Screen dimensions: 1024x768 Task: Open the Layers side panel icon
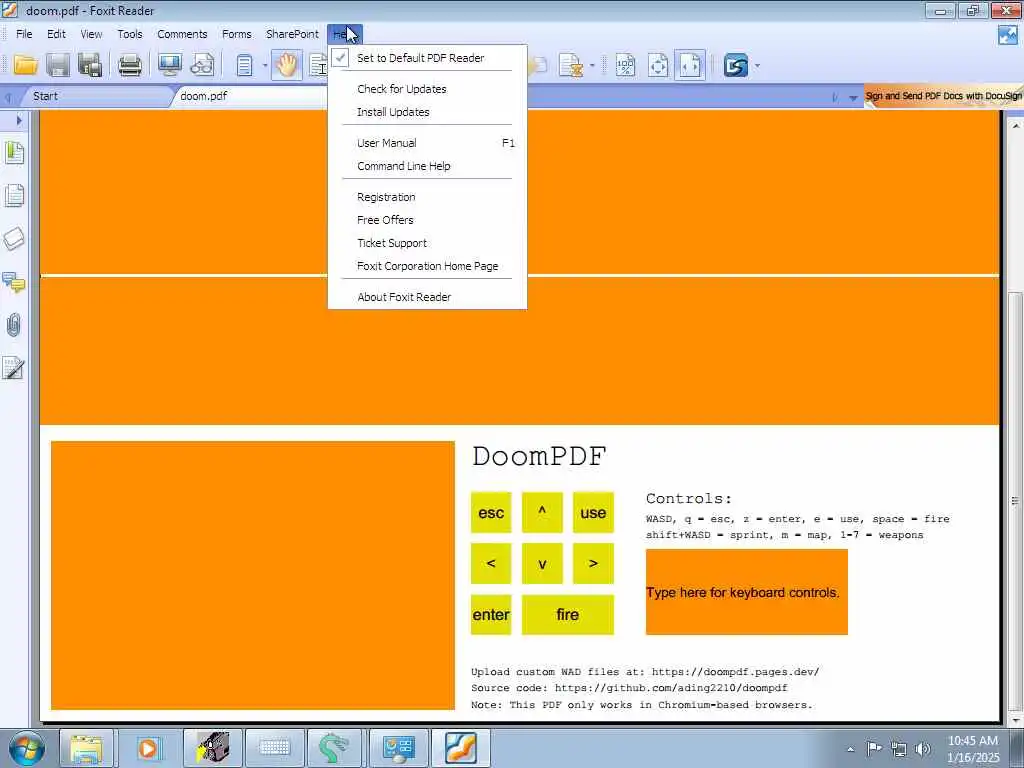tap(14, 239)
